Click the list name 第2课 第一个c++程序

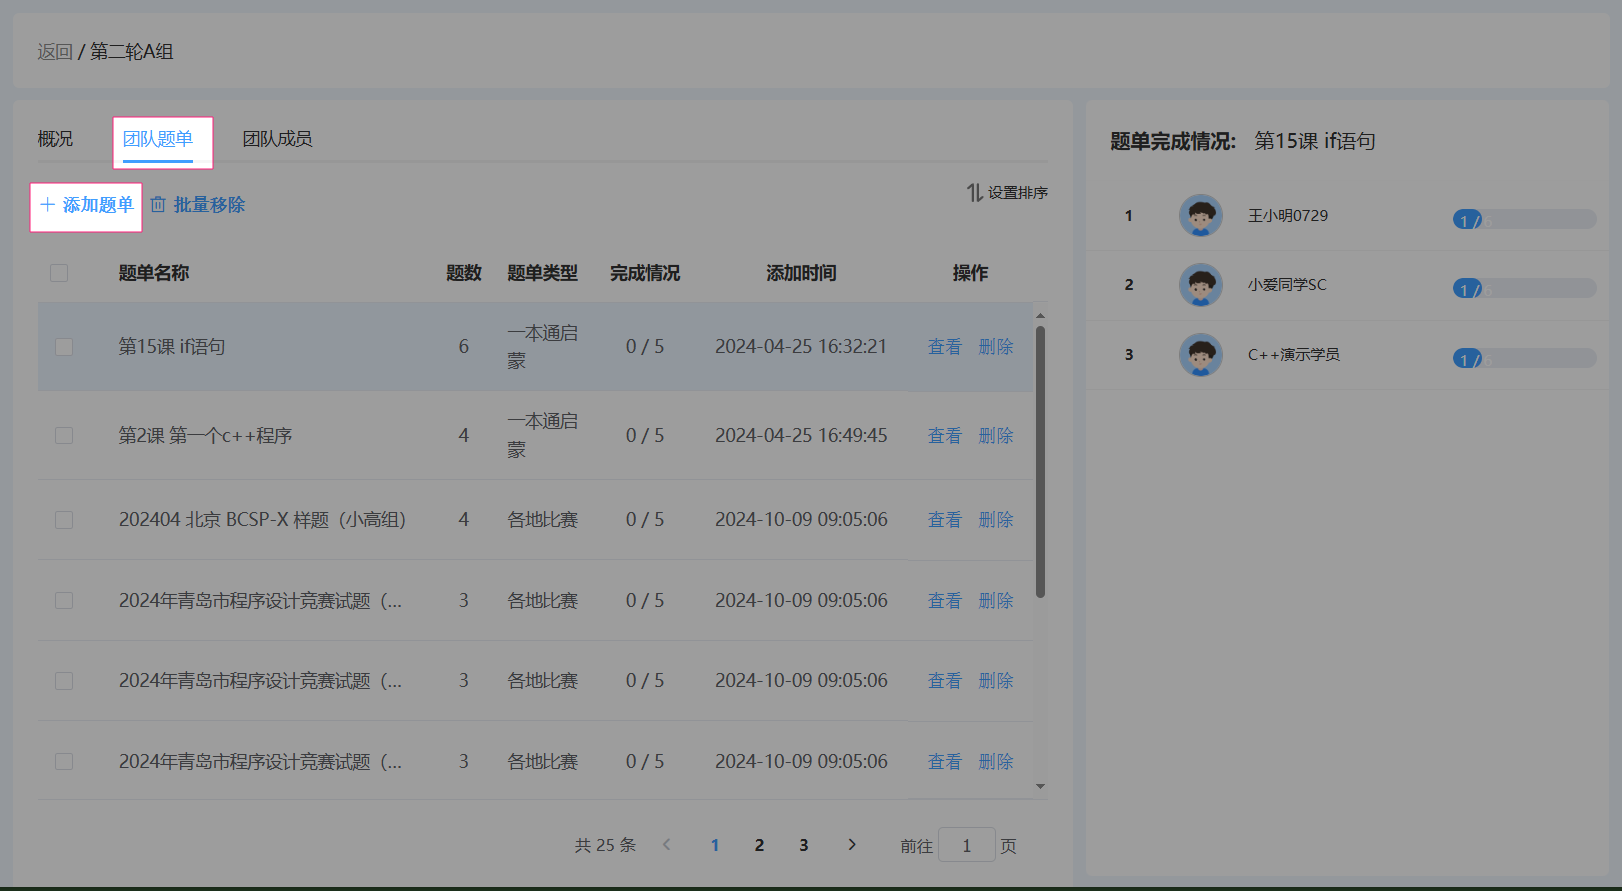coord(206,436)
